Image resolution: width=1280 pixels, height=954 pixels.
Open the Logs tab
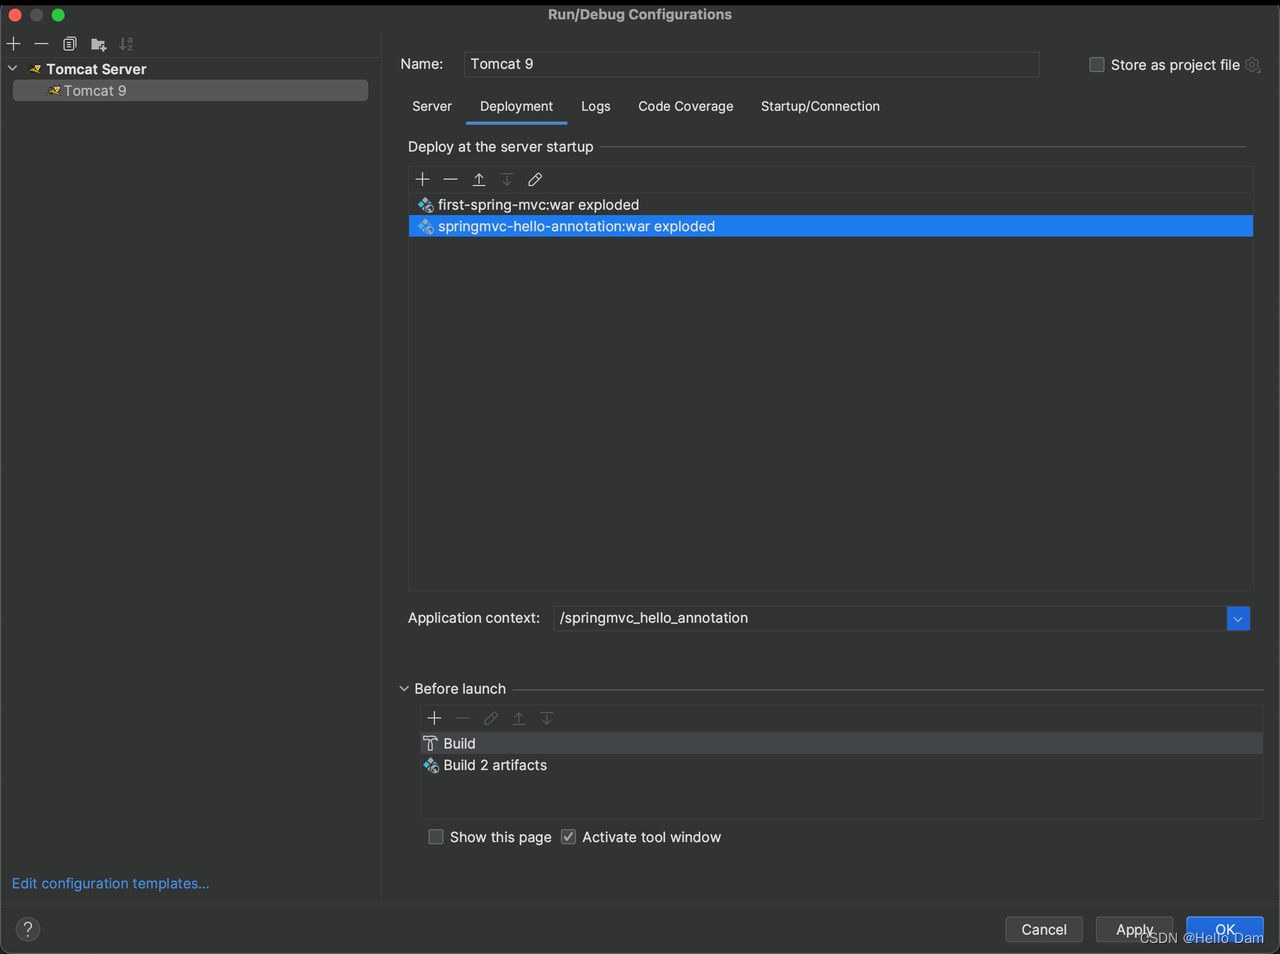(x=596, y=106)
